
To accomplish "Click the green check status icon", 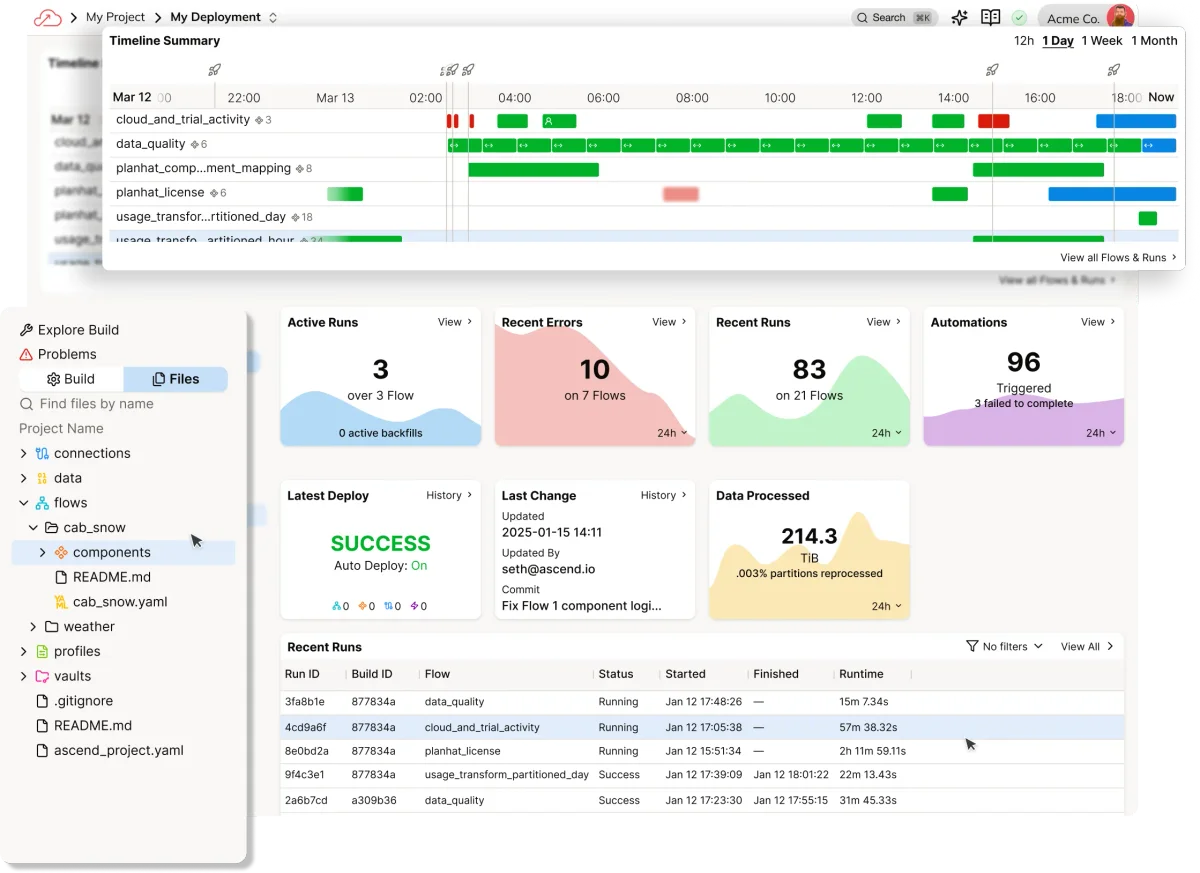I will (x=1020, y=17).
